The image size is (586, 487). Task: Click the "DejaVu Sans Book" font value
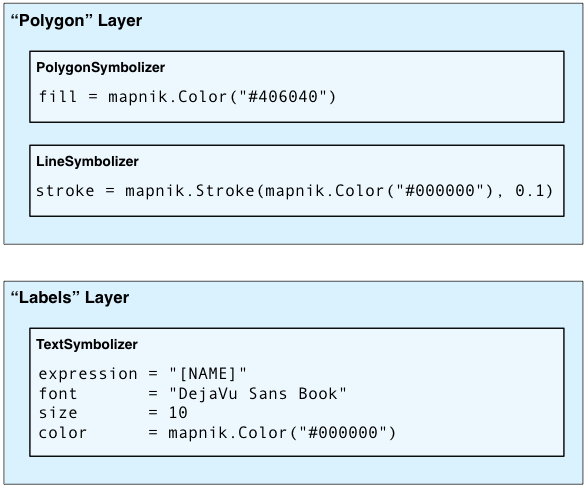click(x=258, y=394)
